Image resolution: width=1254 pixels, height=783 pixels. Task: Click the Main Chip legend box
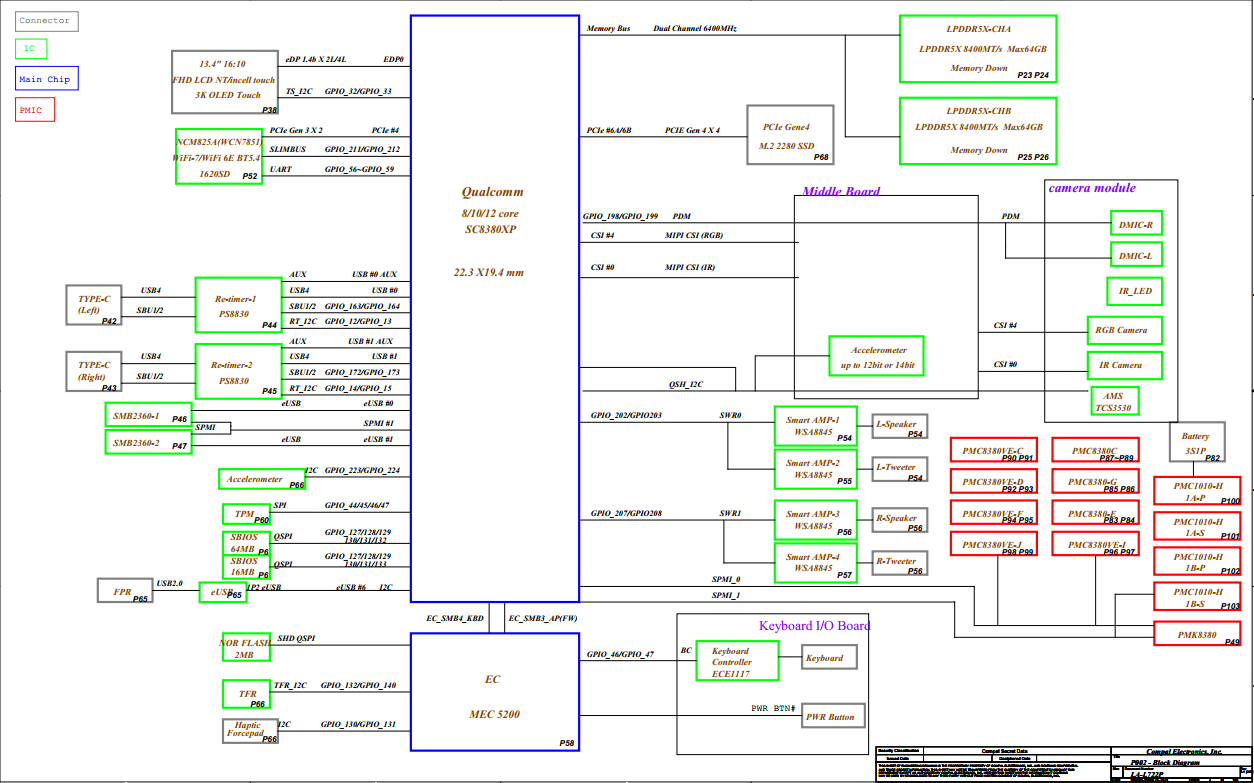[x=46, y=79]
